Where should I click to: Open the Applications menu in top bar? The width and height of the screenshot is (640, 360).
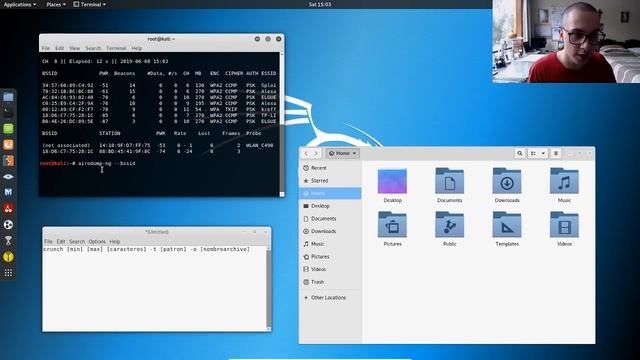[x=20, y=4]
